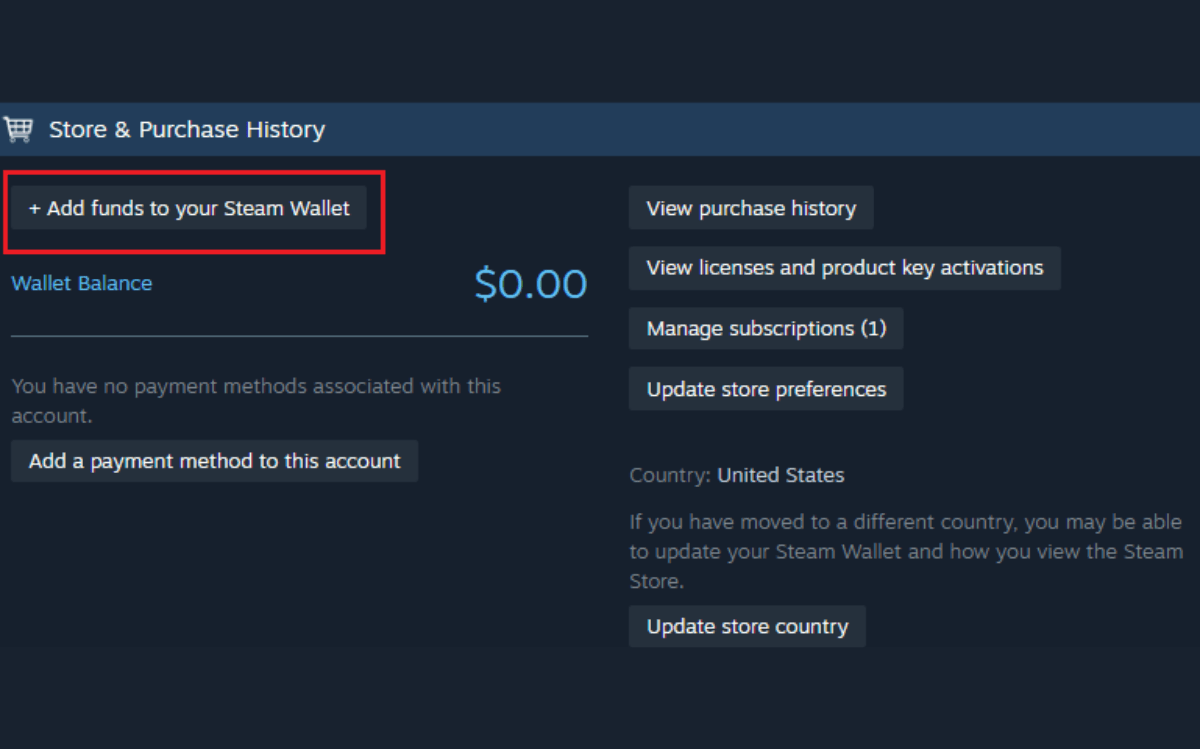1200x749 pixels.
Task: View licenses and product key activations
Action: 844,268
